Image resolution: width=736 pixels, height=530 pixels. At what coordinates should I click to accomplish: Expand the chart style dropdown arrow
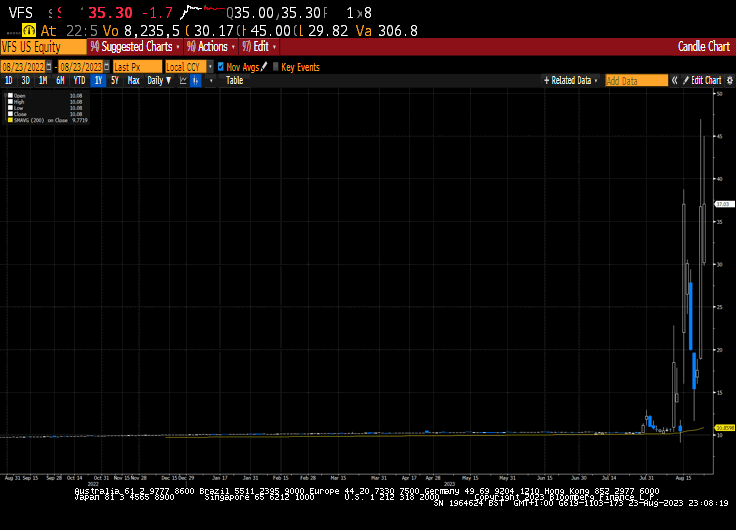click(211, 81)
